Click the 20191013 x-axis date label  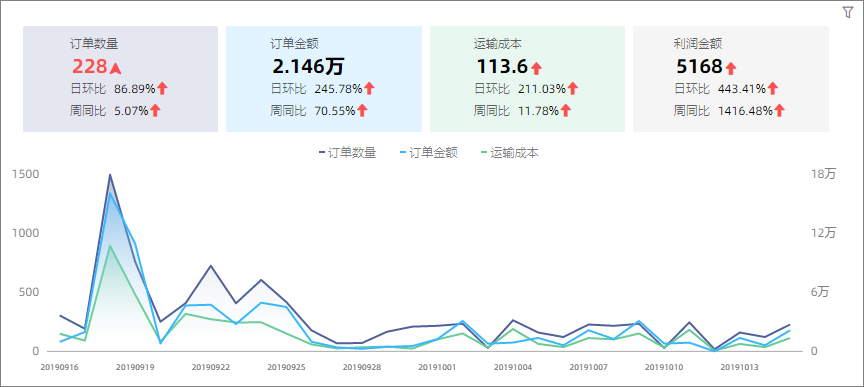[739, 367]
